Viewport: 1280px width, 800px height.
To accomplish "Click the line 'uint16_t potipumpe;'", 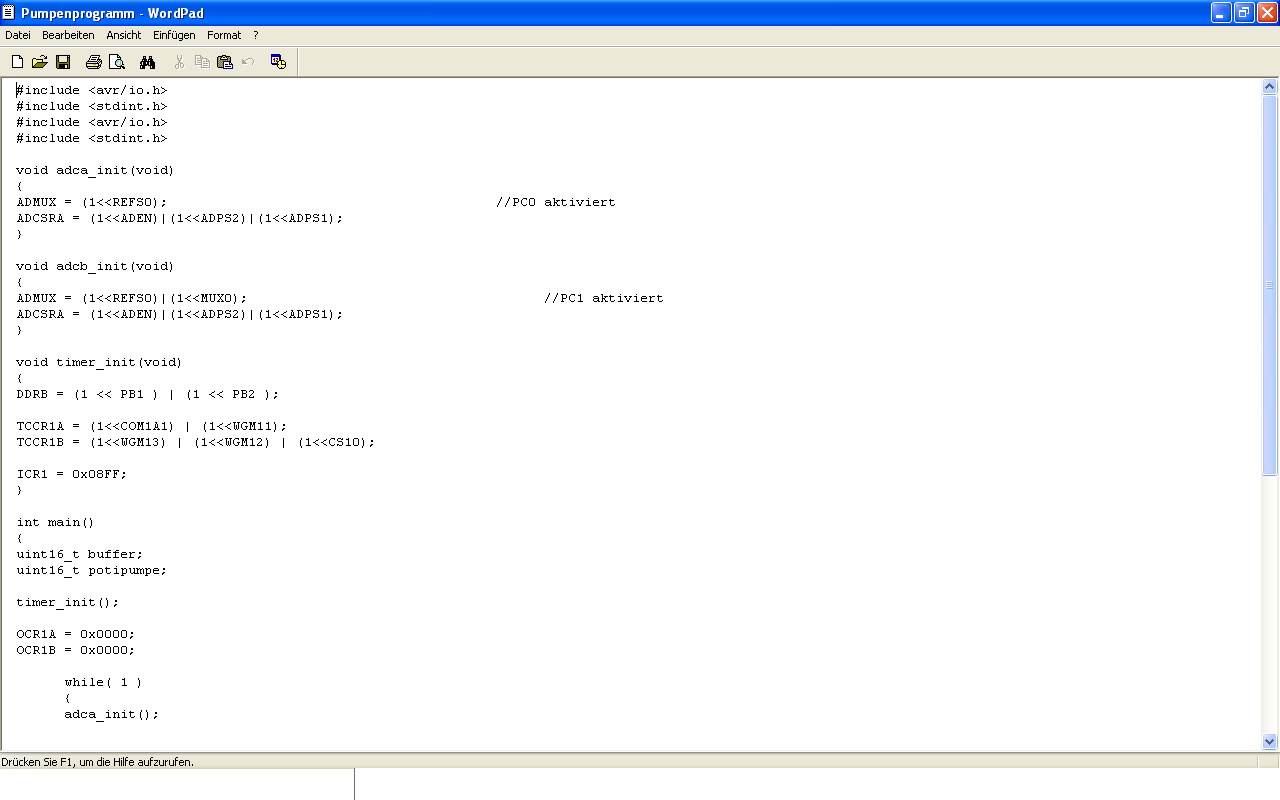I will click(92, 570).
